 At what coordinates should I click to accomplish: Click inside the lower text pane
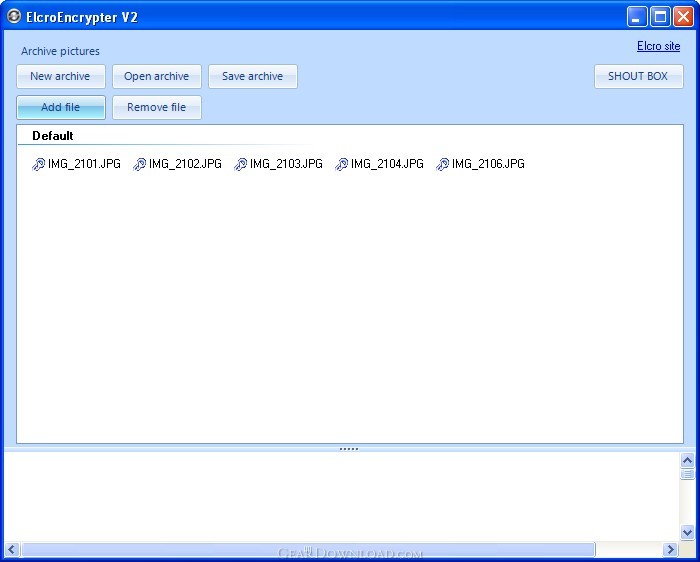pyautogui.click(x=342, y=496)
